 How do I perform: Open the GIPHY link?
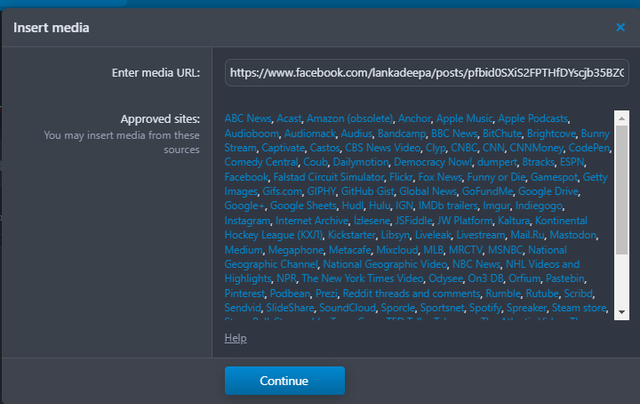[x=321, y=191]
